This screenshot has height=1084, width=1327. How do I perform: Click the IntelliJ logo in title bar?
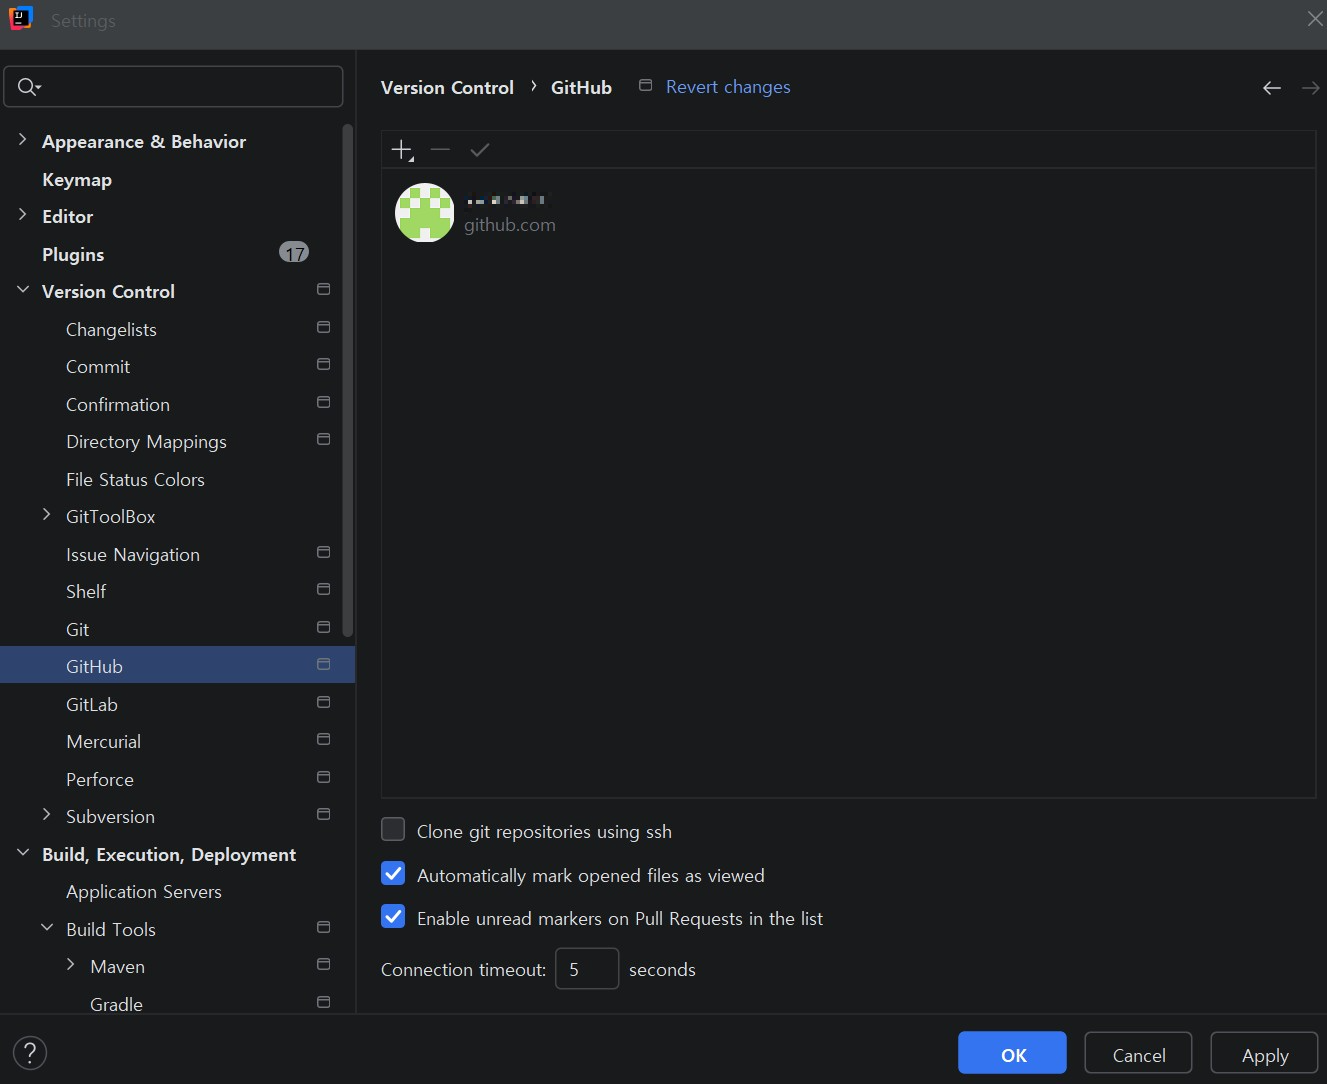click(x=20, y=19)
